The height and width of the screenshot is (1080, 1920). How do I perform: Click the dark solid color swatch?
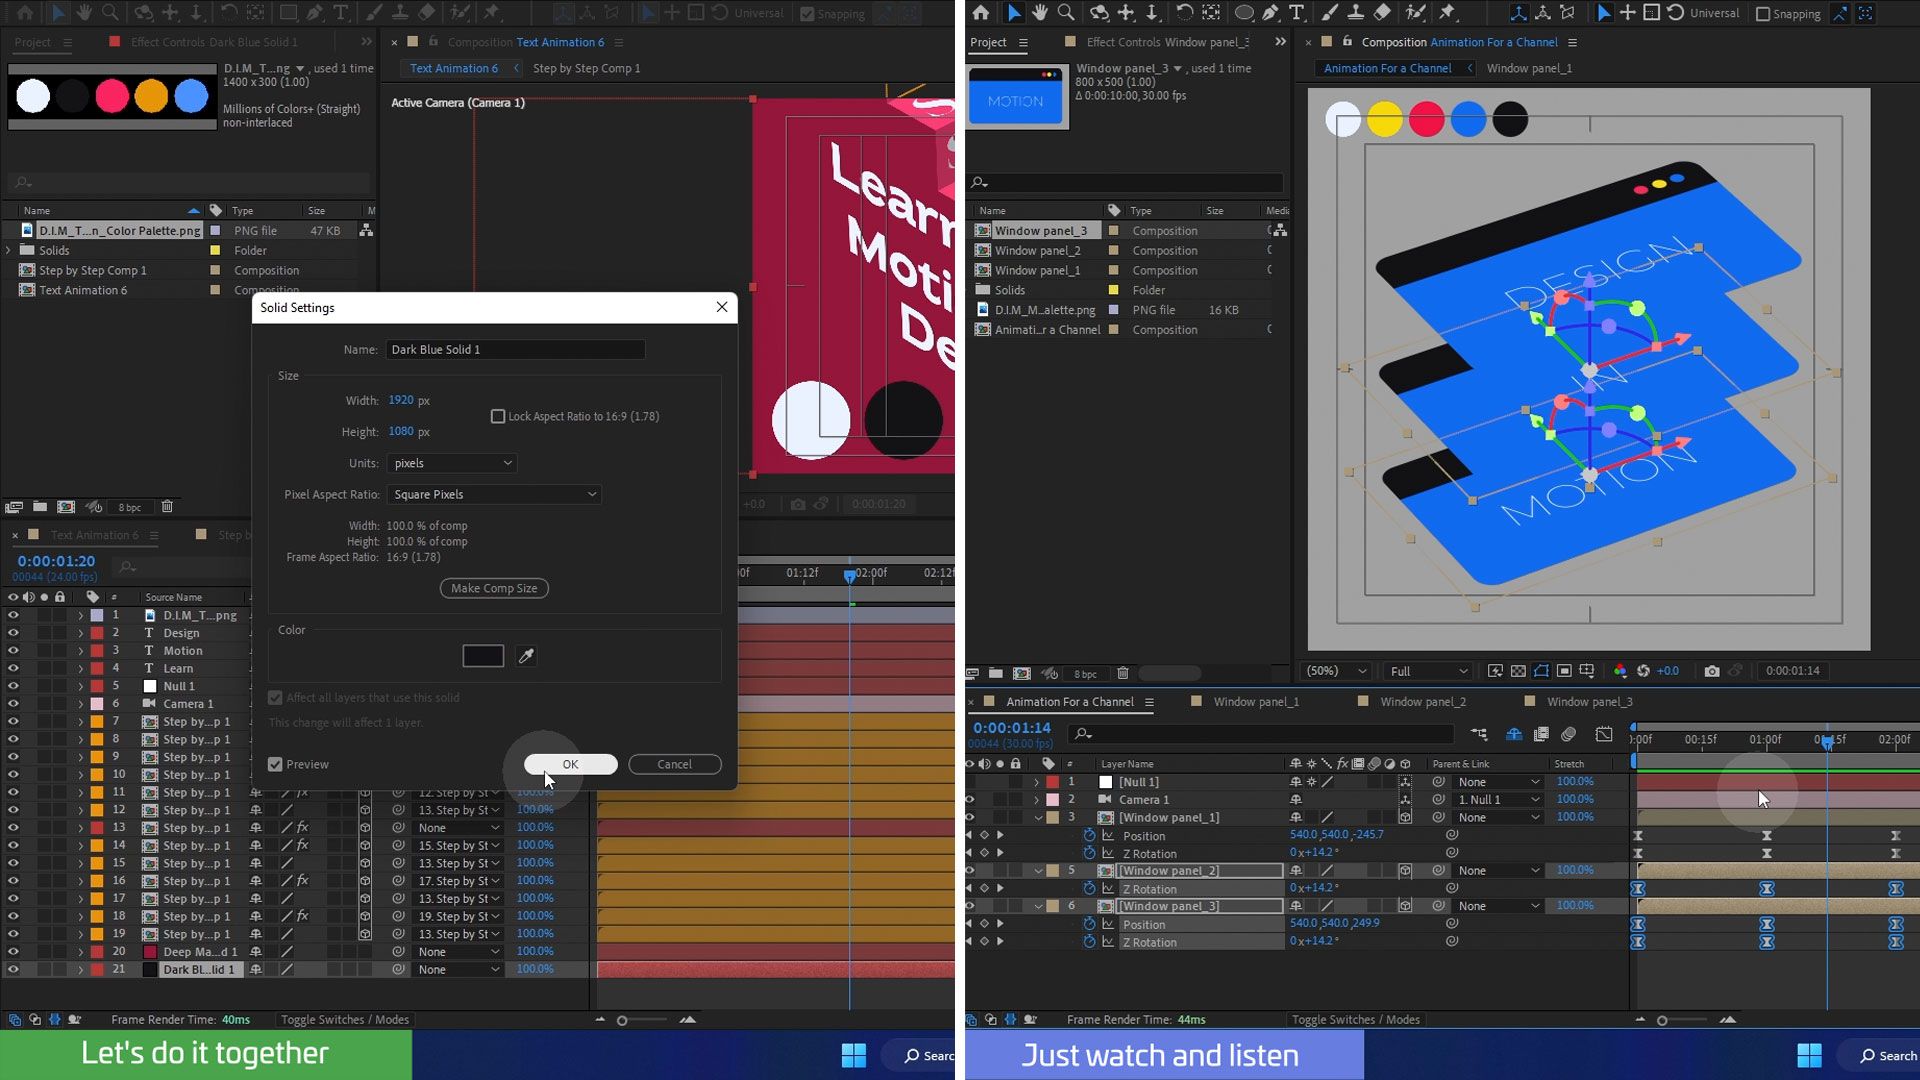click(483, 656)
